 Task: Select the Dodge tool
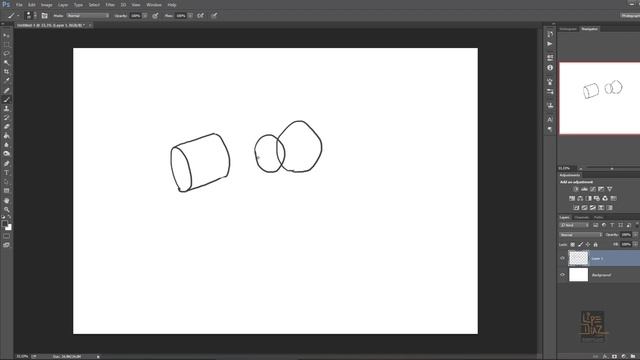tap(7, 153)
